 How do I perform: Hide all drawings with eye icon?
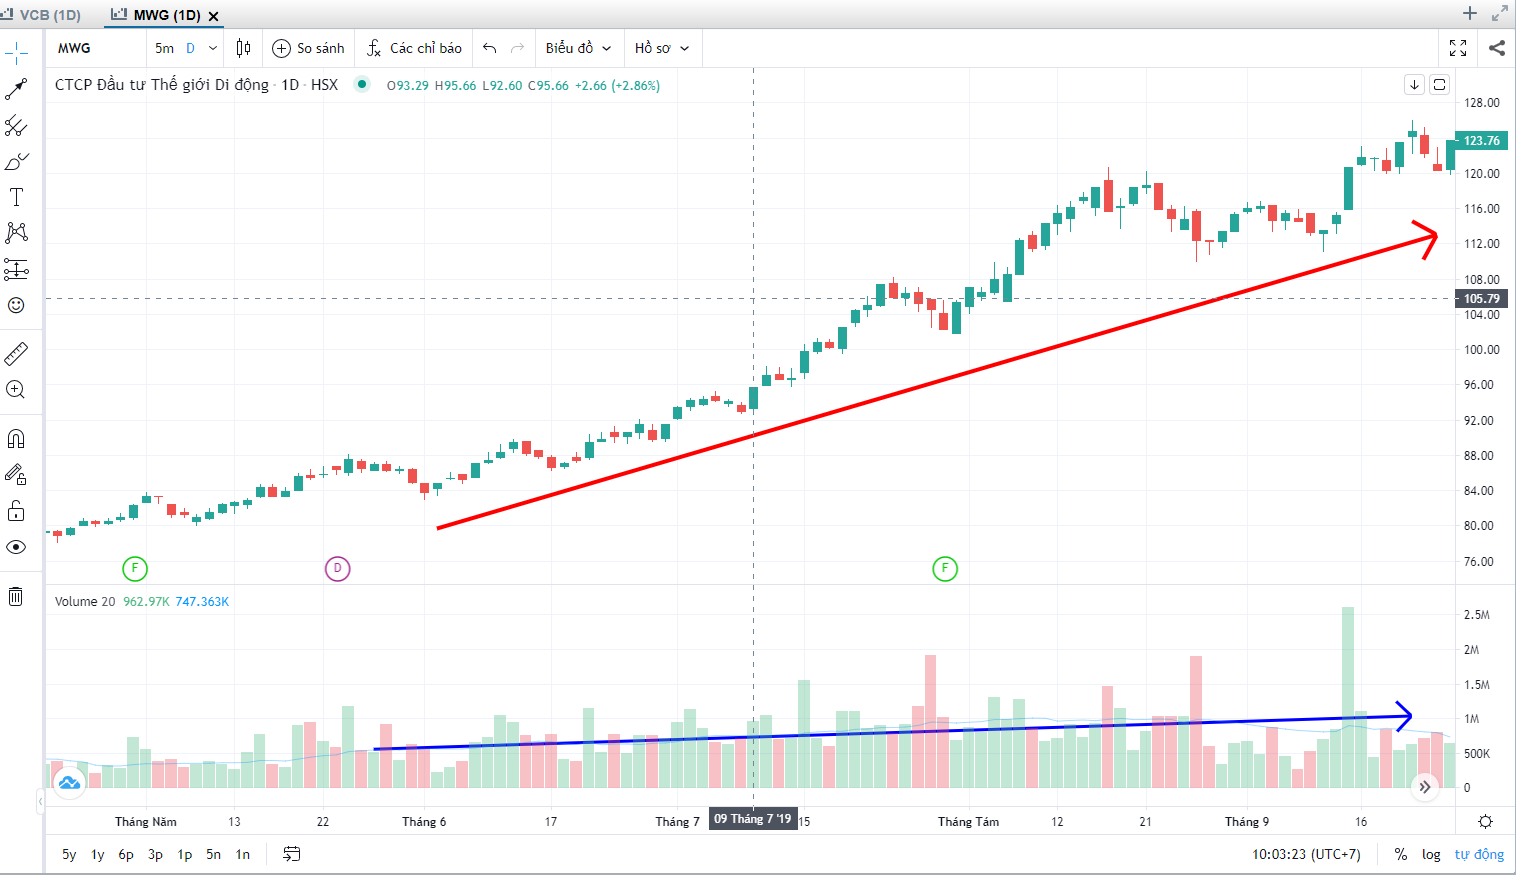tap(16, 547)
